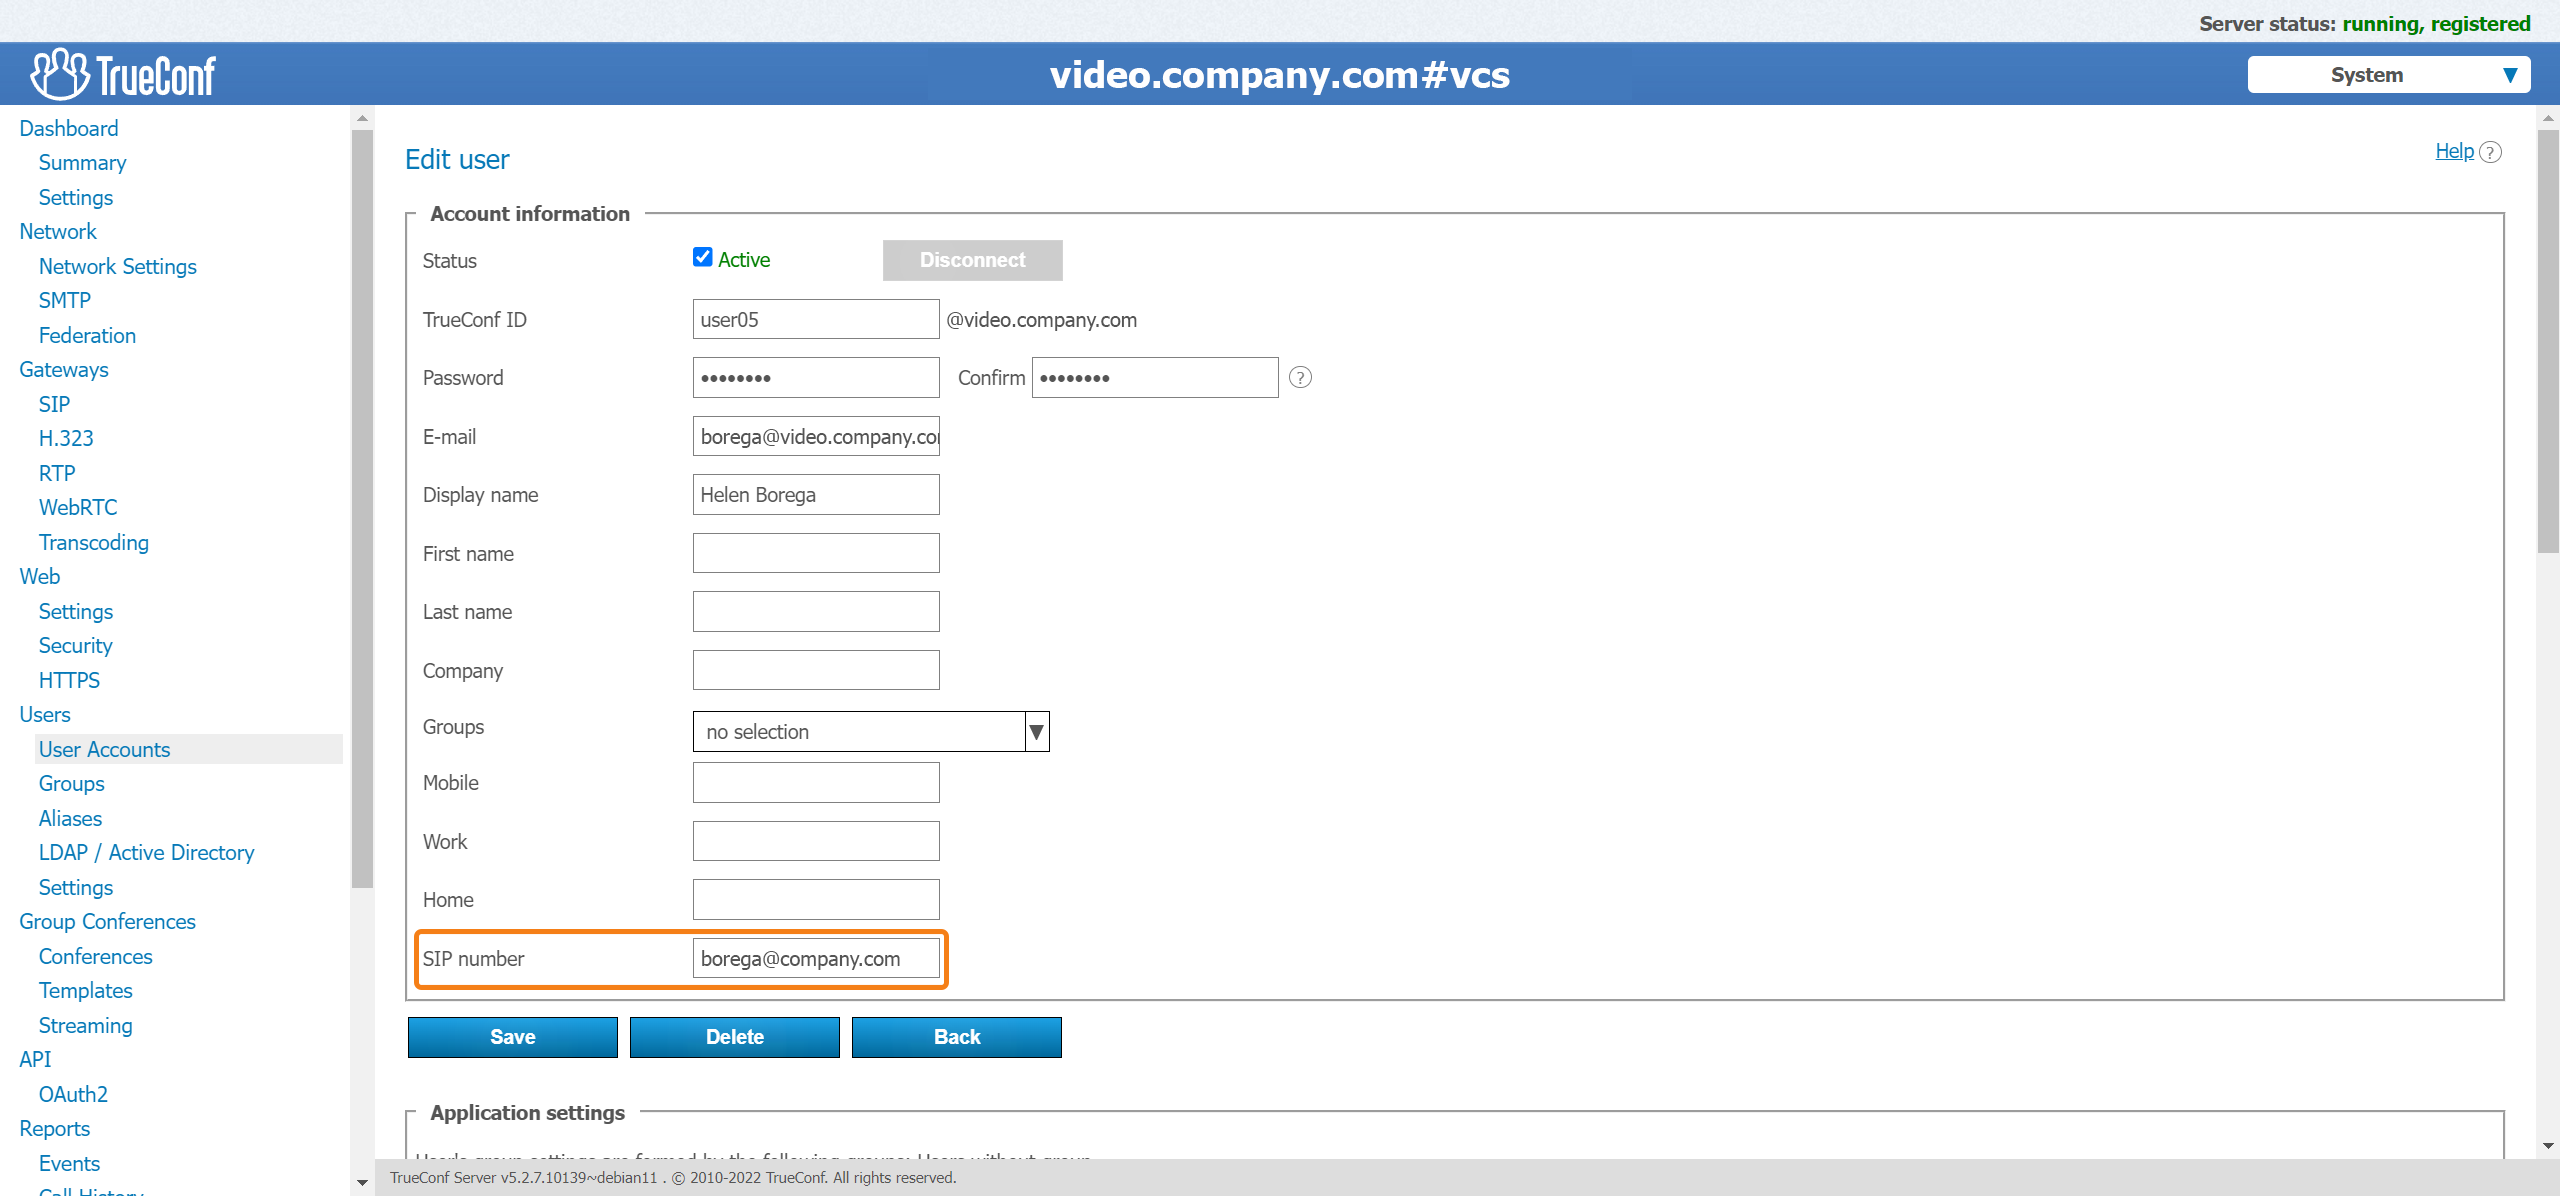Click the Dashboard navigation icon
This screenshot has height=1196, width=2560.
67,127
